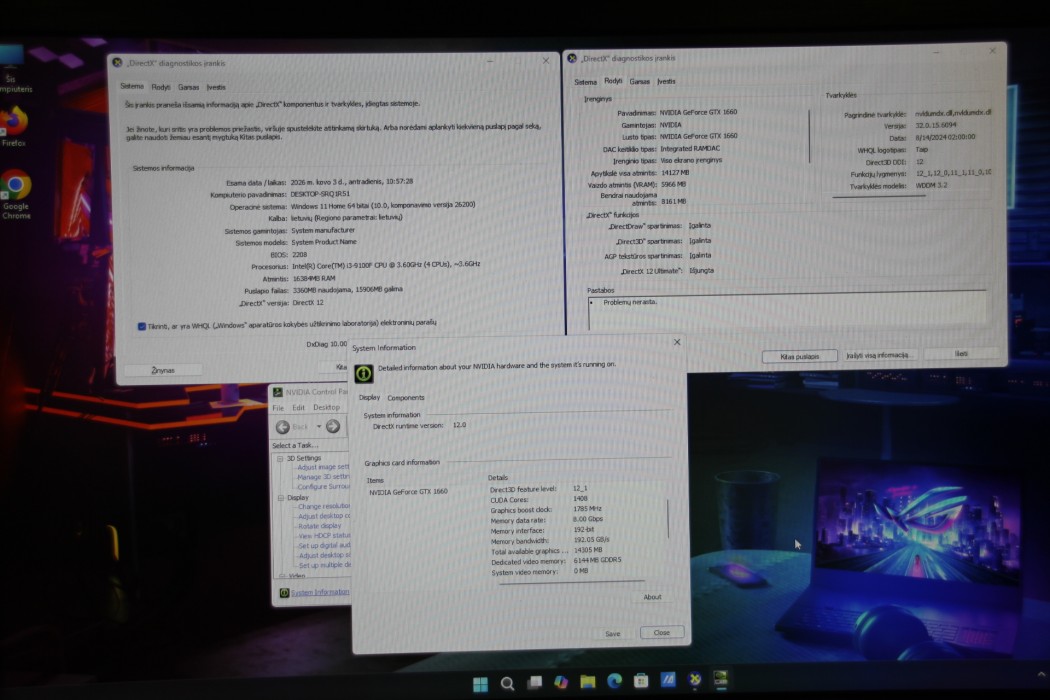Click the Windows Start button in the taskbar
The width and height of the screenshot is (1050, 700).
(480, 683)
